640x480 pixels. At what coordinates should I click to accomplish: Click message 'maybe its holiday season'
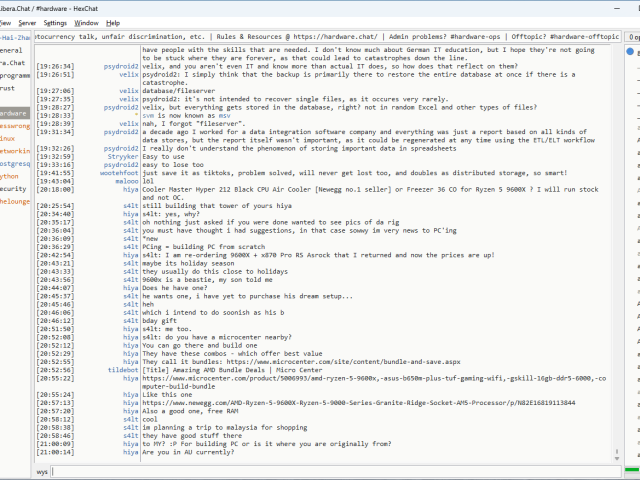coord(188,263)
